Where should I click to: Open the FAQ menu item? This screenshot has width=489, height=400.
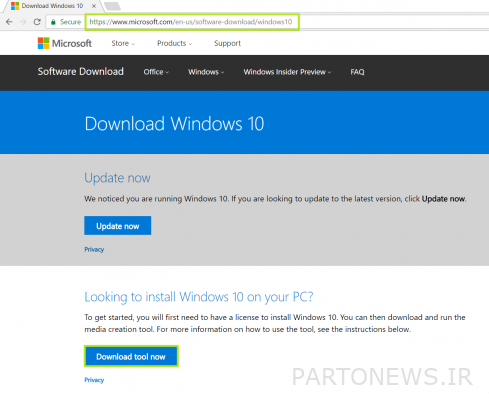pos(357,72)
